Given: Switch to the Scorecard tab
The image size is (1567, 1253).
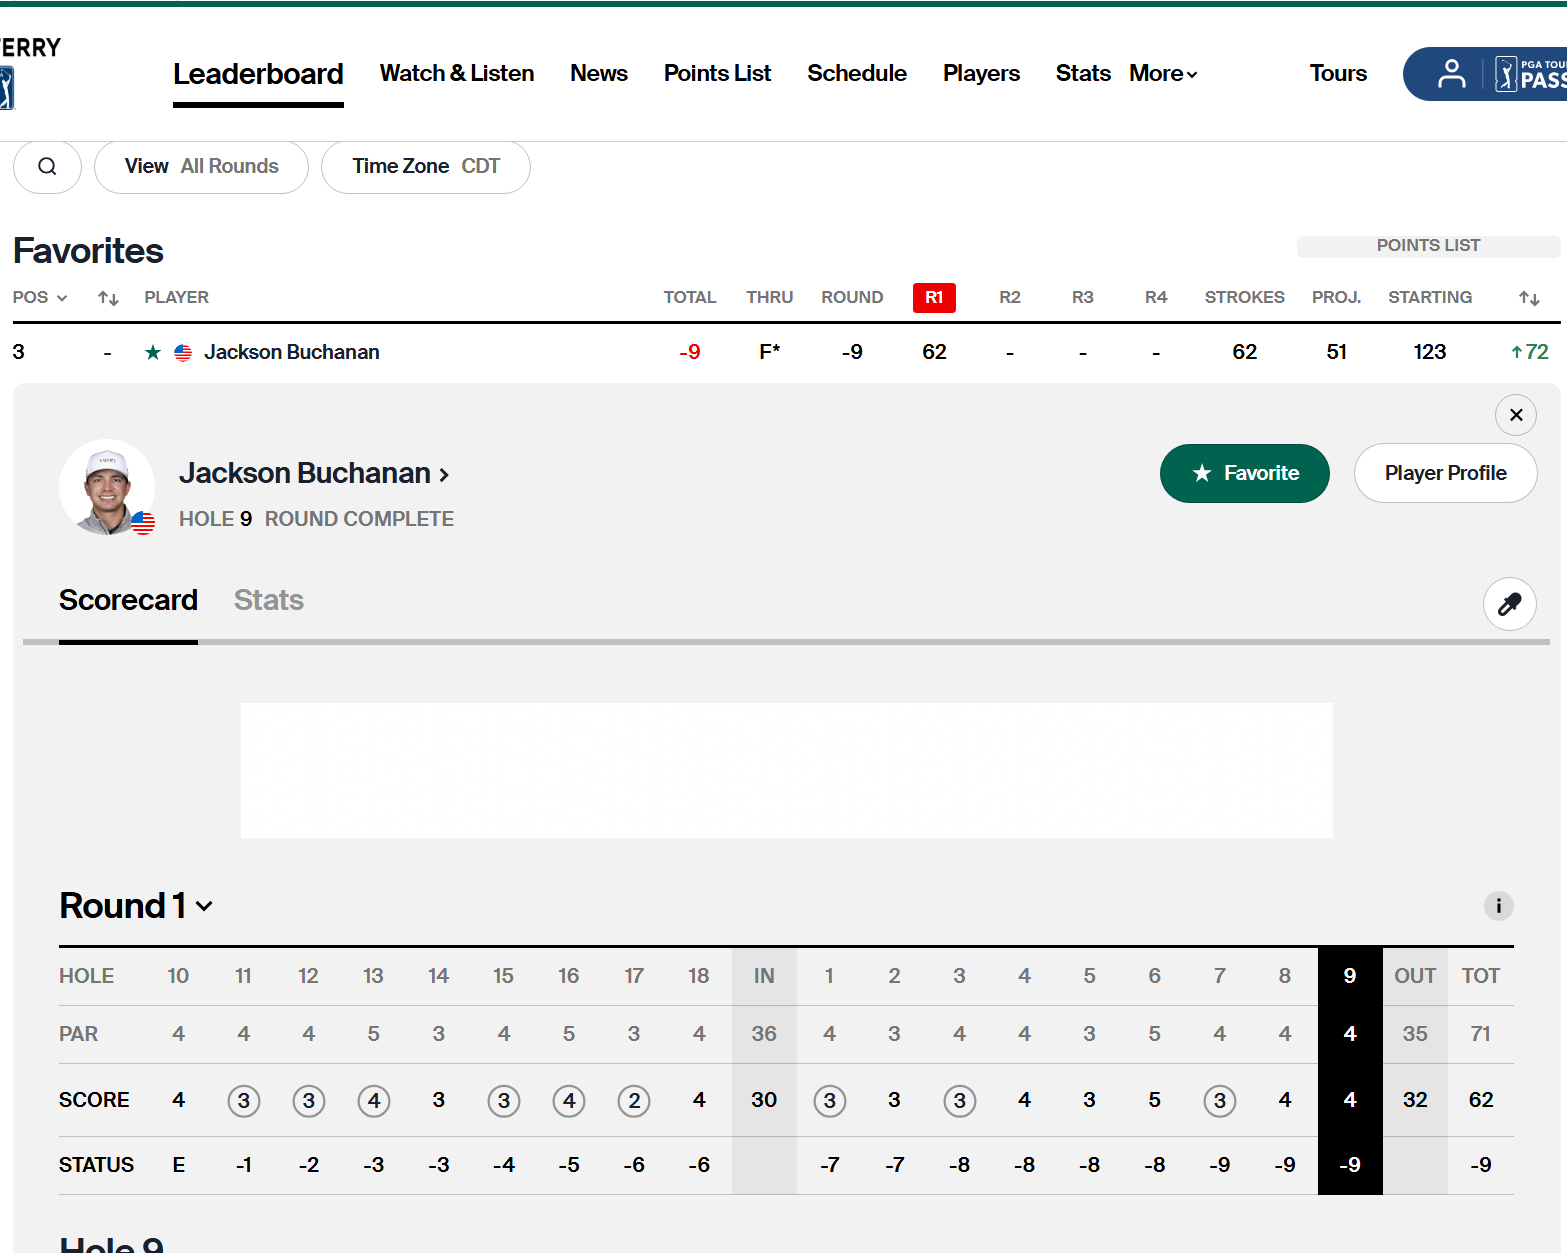Looking at the screenshot, I should click(128, 600).
